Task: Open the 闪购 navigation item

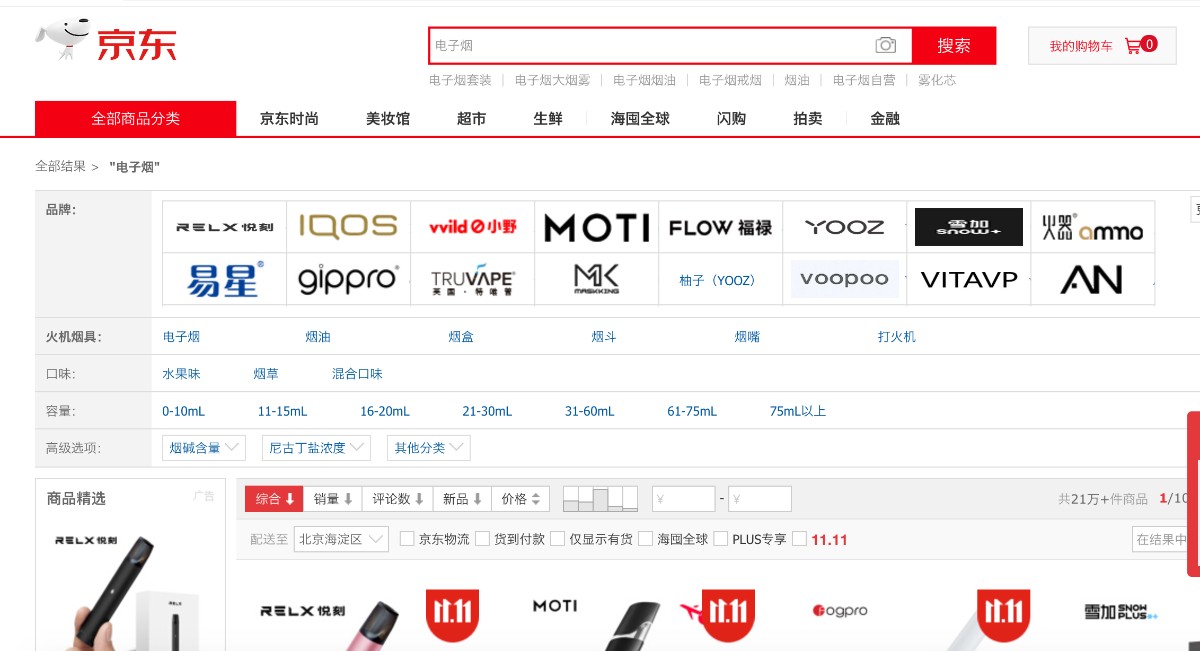Action: click(731, 118)
